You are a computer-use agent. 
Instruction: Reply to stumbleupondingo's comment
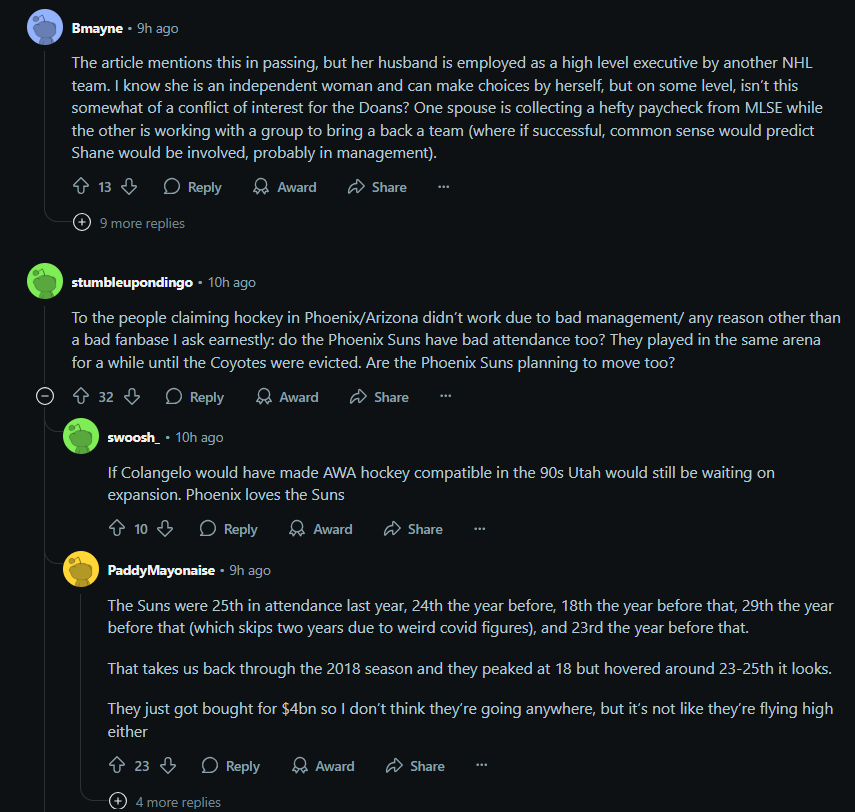(x=194, y=397)
